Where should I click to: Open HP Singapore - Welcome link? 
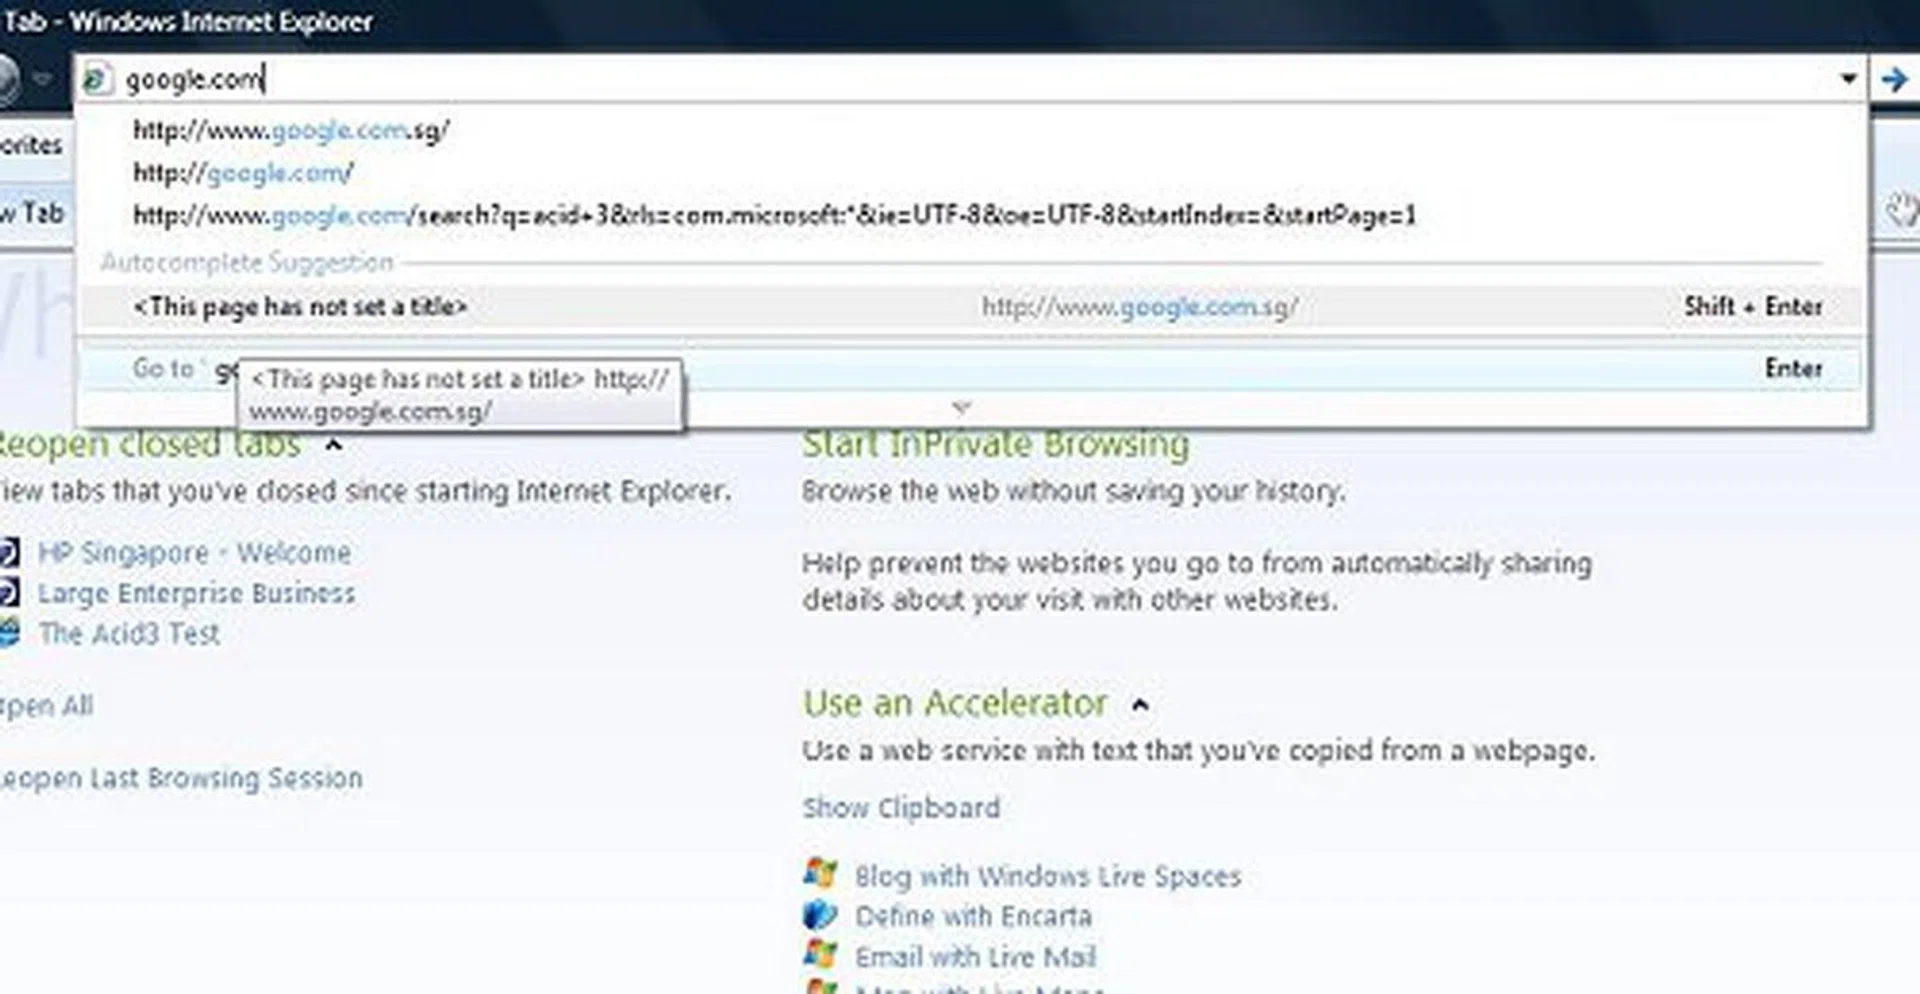tap(194, 553)
